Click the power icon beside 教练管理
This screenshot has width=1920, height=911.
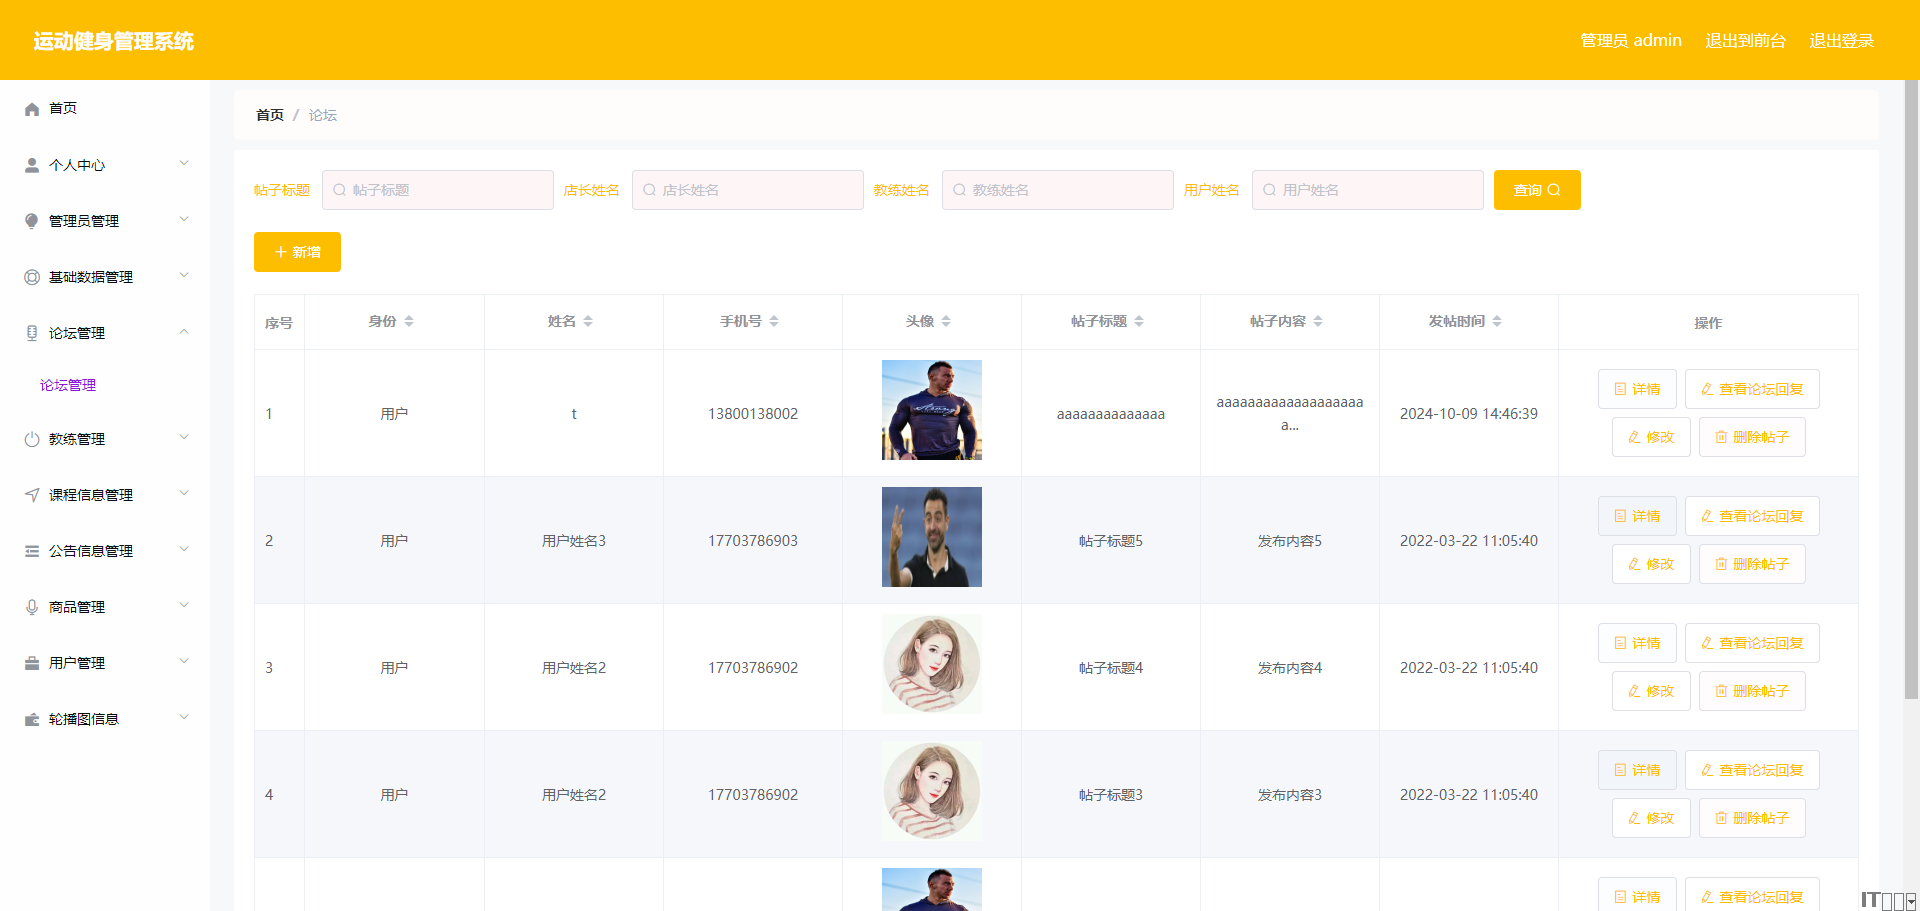pyautogui.click(x=32, y=439)
